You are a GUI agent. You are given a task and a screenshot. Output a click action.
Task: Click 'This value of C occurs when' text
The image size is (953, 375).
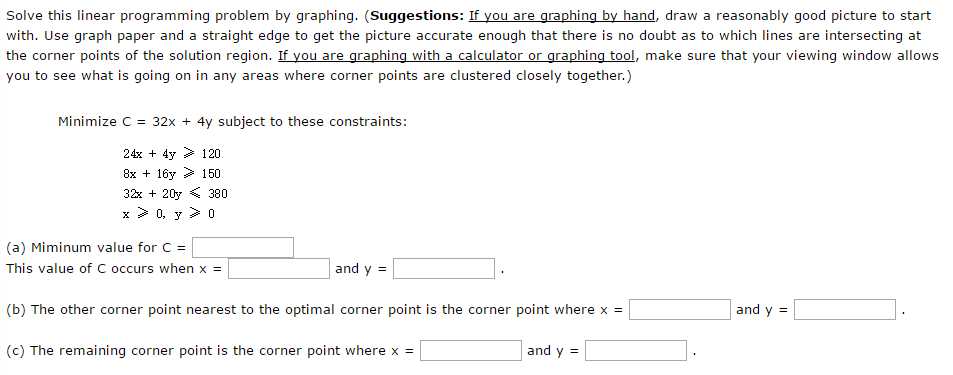click(x=101, y=269)
